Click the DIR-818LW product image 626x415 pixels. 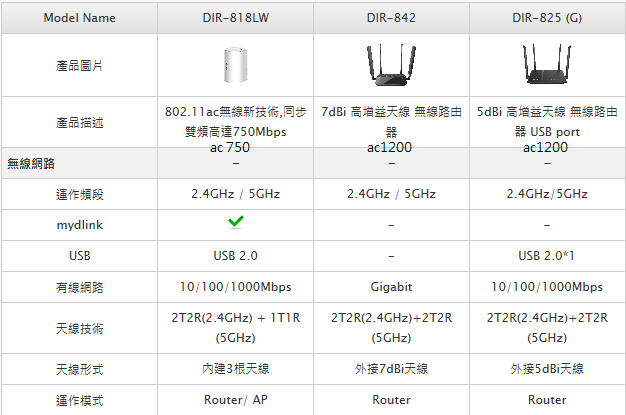coord(235,64)
